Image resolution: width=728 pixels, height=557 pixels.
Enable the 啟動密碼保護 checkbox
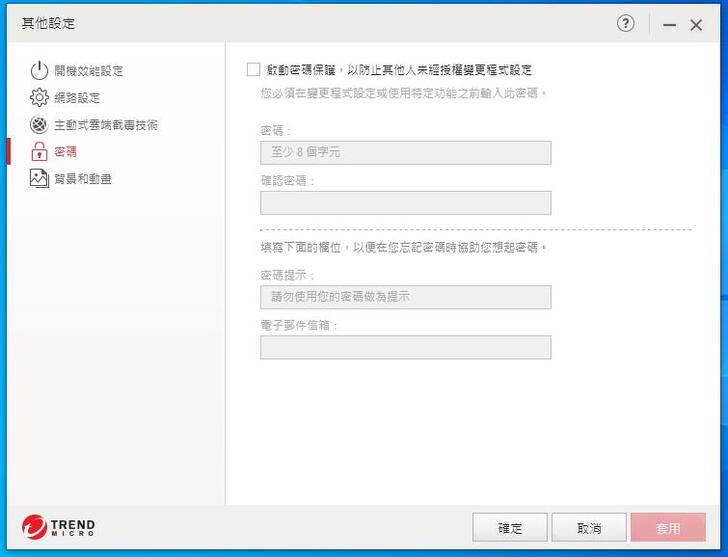(254, 70)
